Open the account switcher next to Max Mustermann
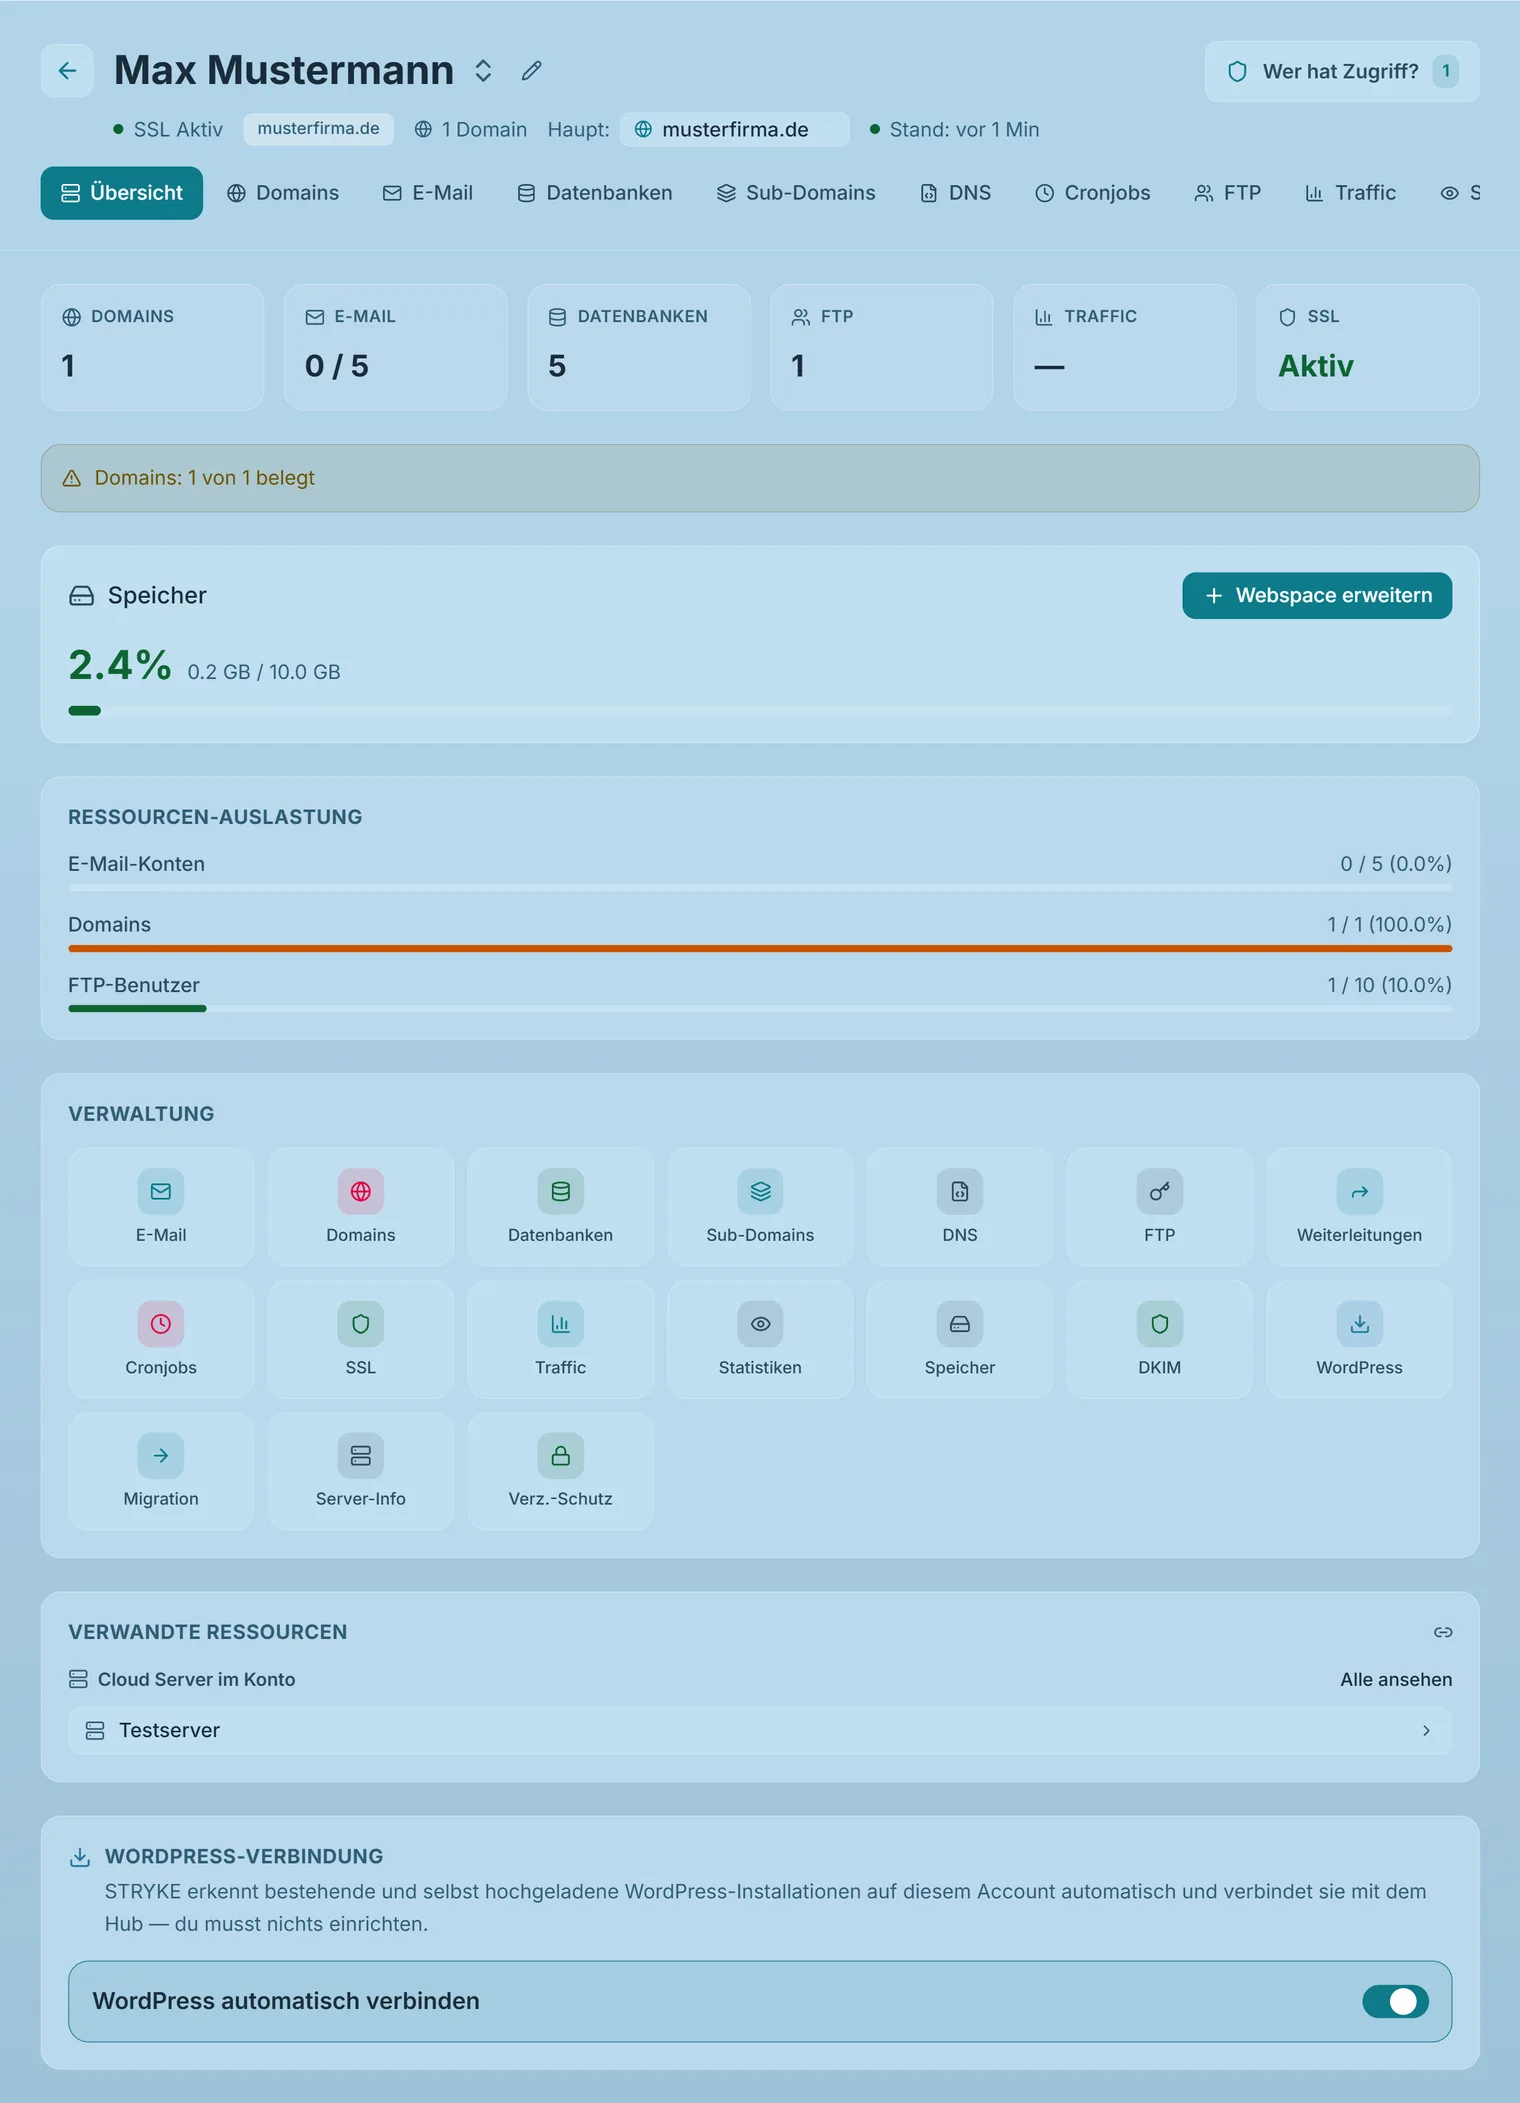The width and height of the screenshot is (1520, 2103). click(483, 71)
